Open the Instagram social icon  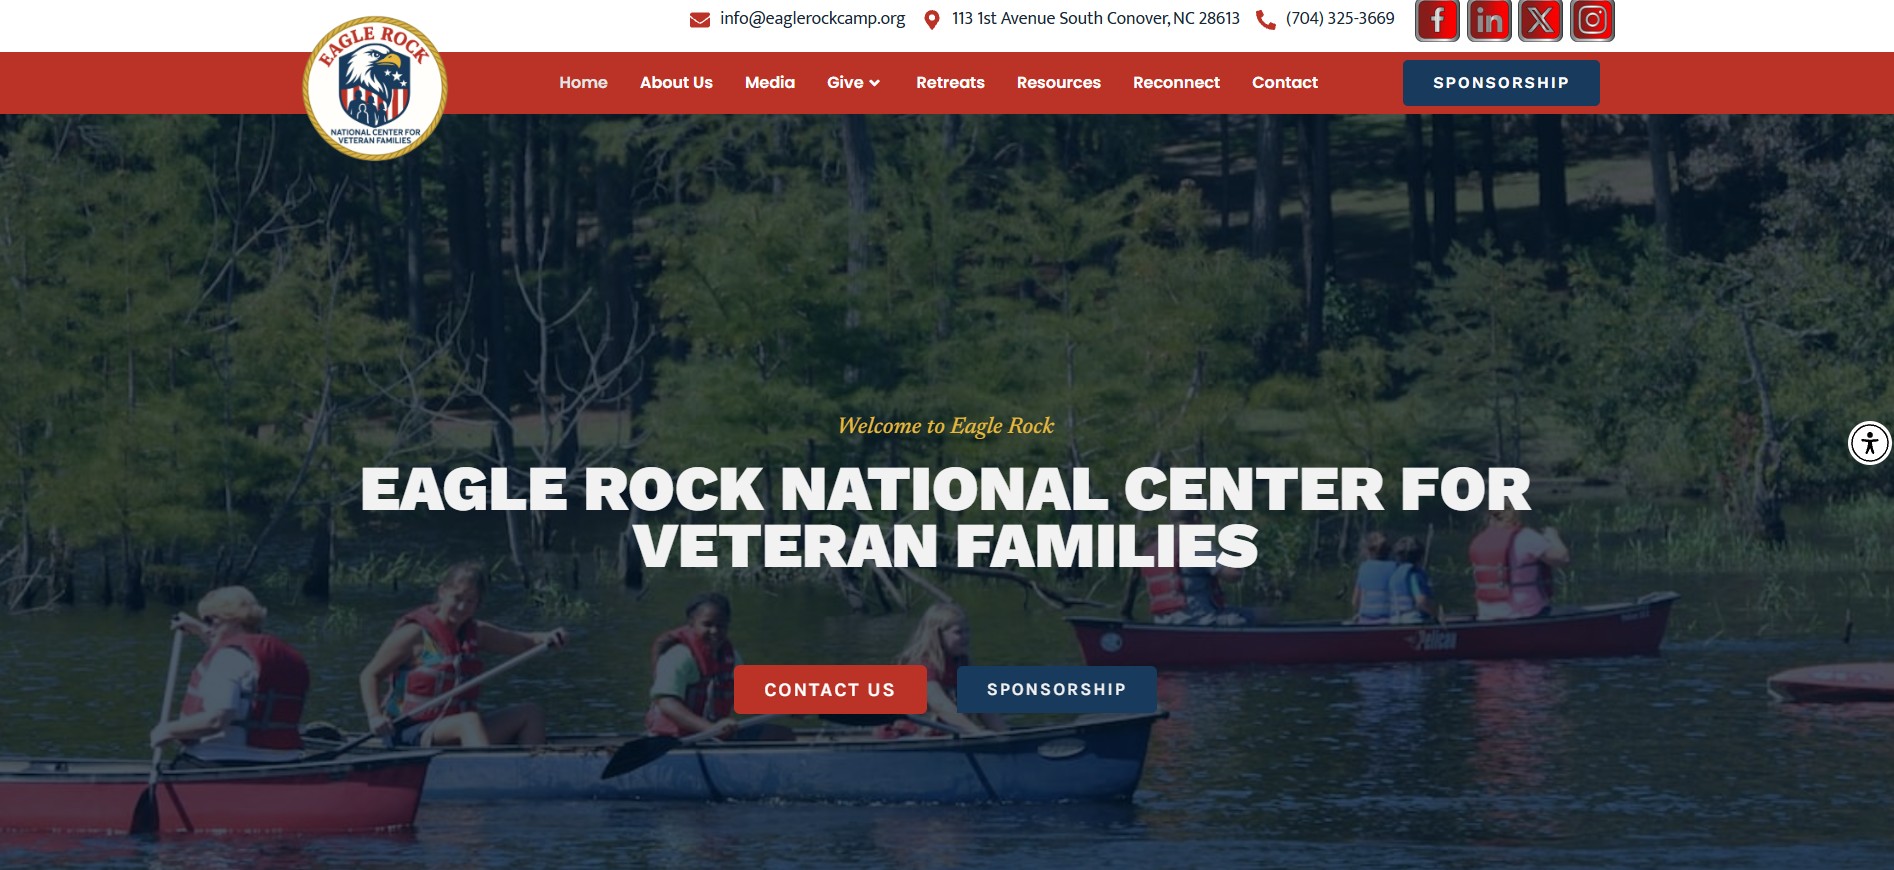(x=1593, y=20)
